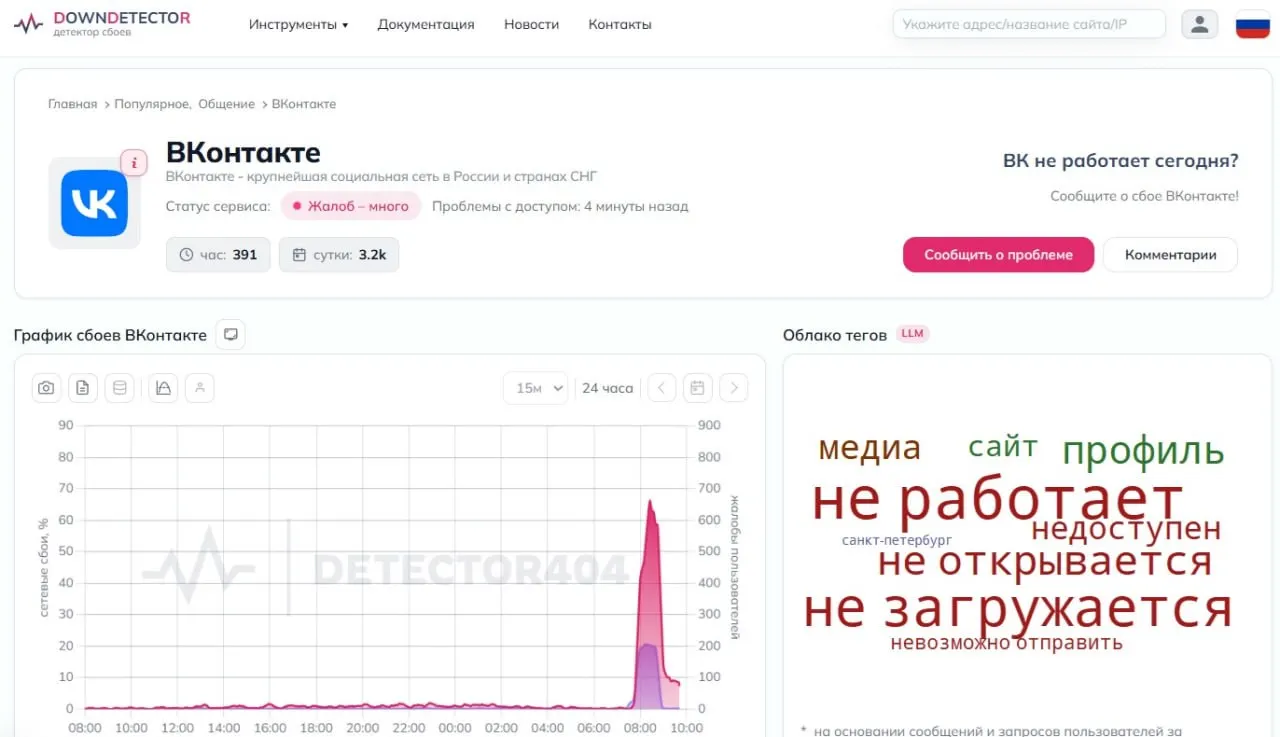The height and width of the screenshot is (737, 1280).
Task: Click the tag 'сайт' in the cloud
Action: 1003,446
